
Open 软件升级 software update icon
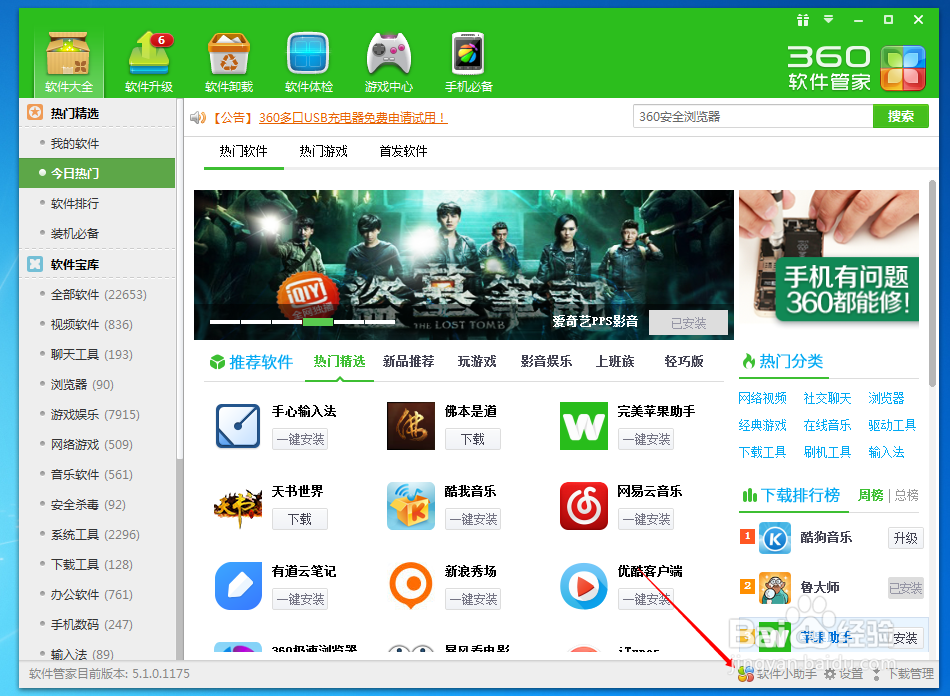[x=149, y=61]
